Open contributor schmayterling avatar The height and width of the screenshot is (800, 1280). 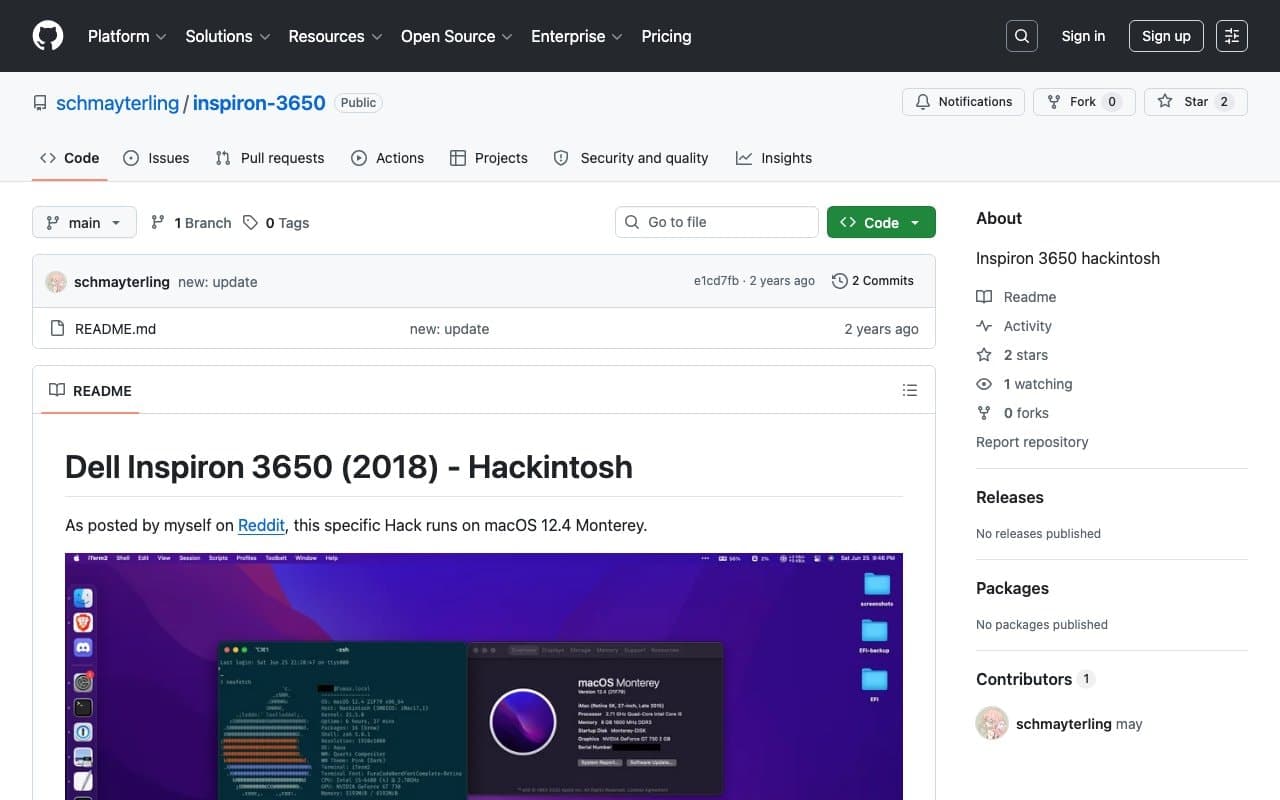(992, 723)
